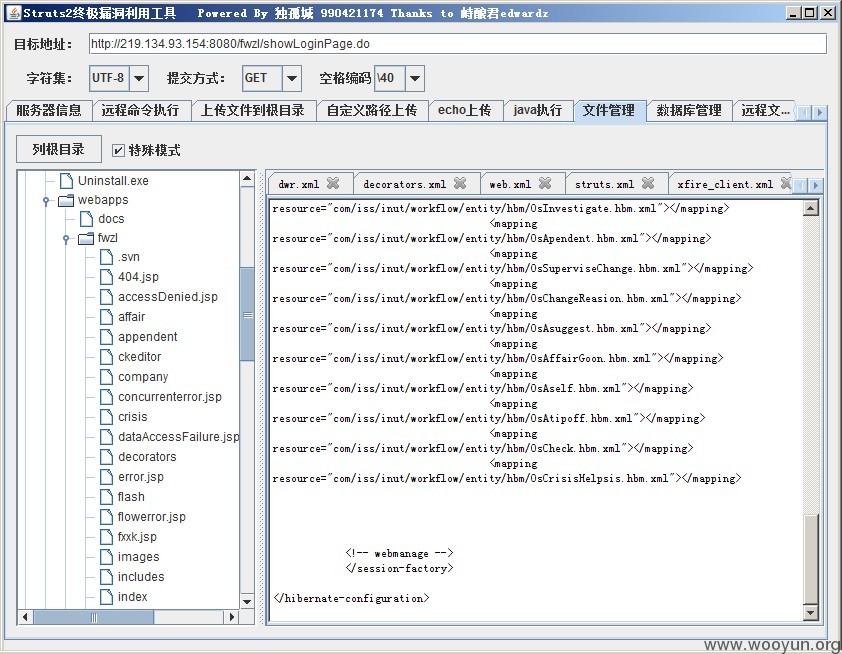Click the includes item icon

pos(106,577)
